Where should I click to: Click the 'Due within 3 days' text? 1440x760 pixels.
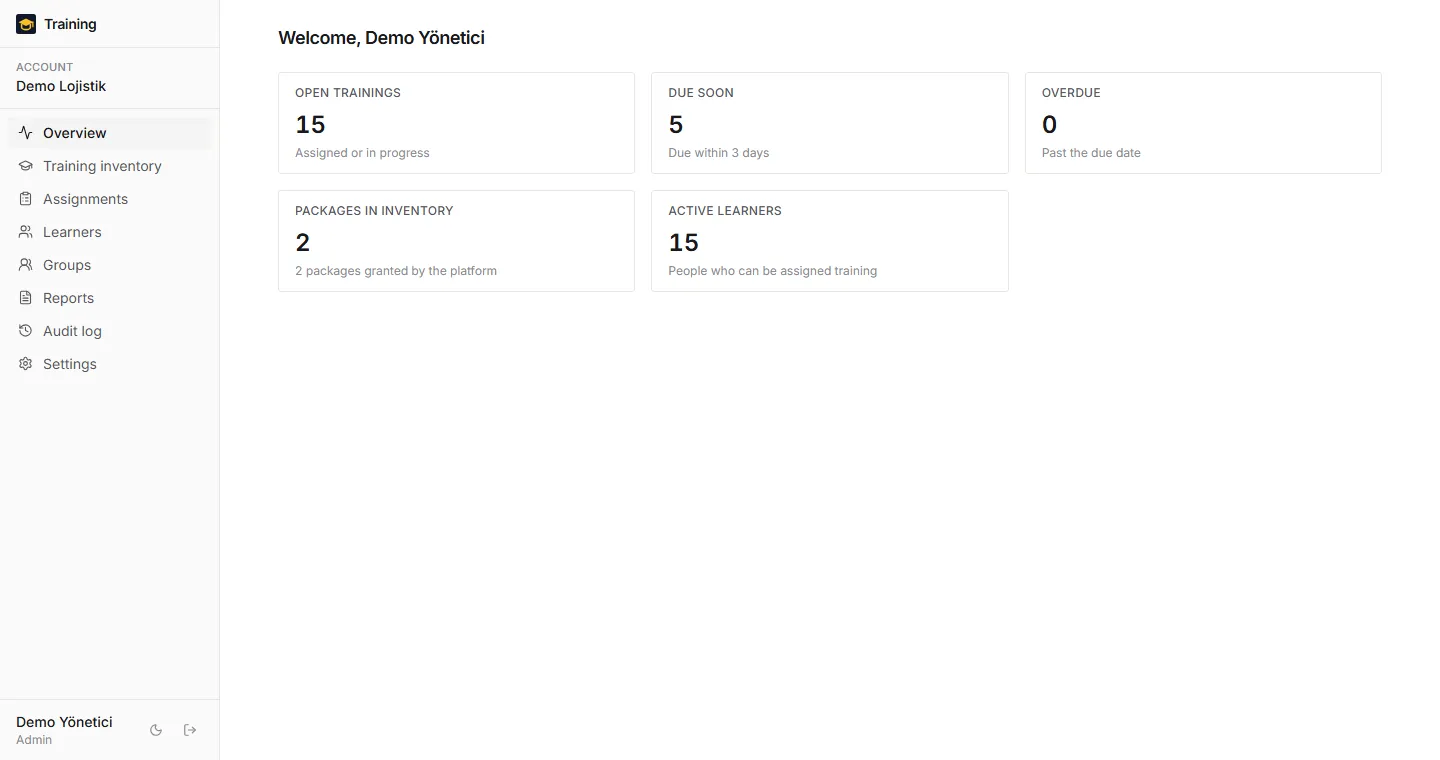pos(719,153)
